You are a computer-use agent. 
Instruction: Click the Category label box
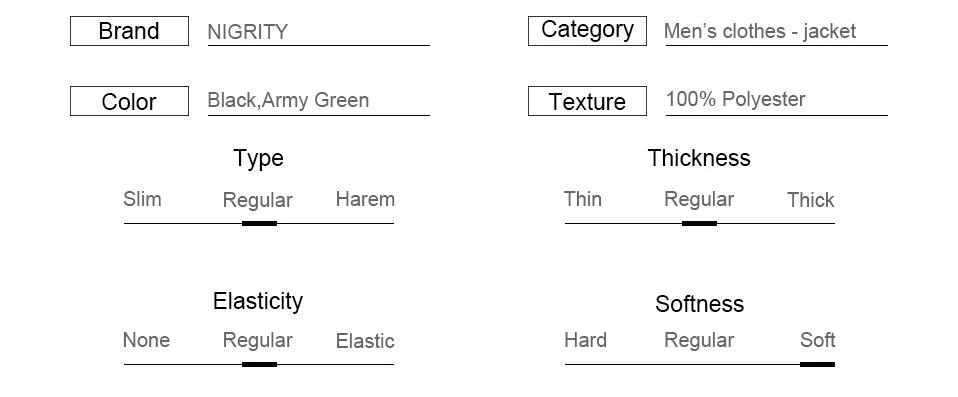(x=587, y=31)
